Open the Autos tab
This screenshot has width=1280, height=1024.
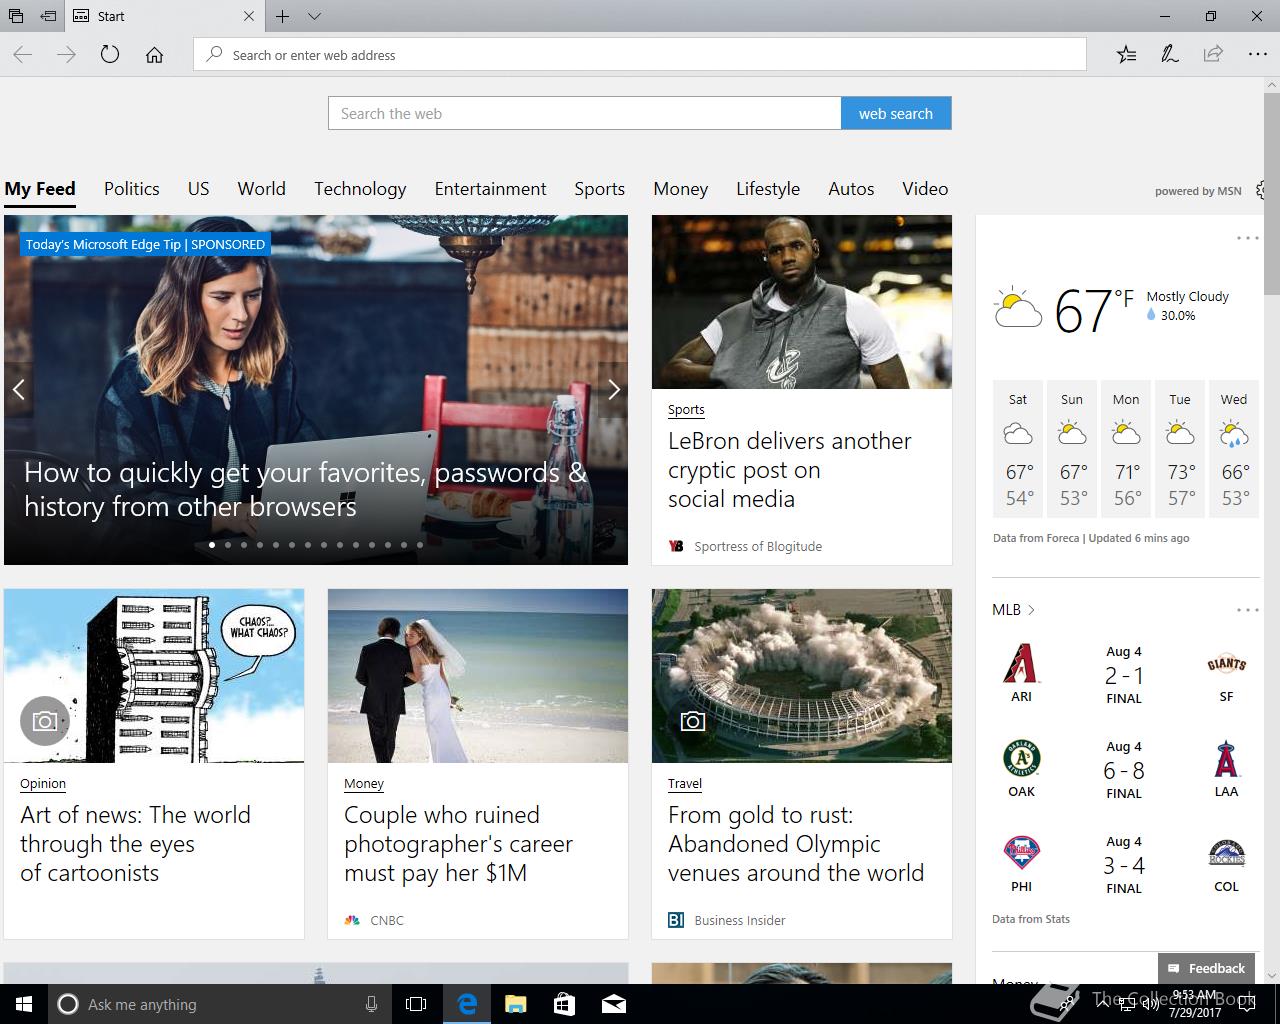tap(851, 189)
